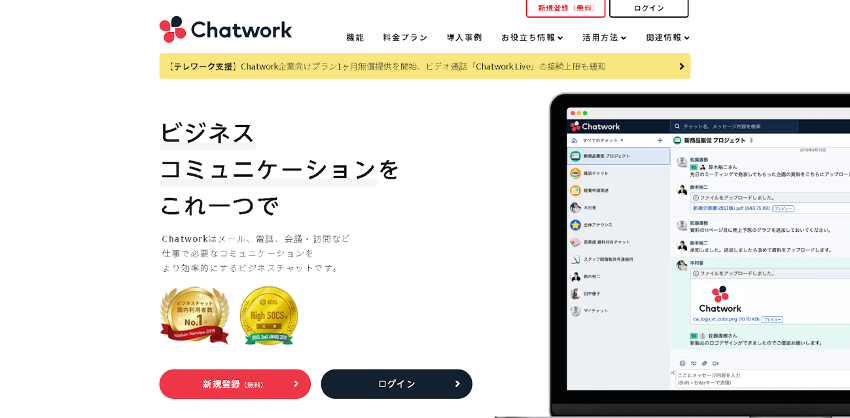Click the PDF file link 新規企画書

pyautogui.click(x=731, y=208)
